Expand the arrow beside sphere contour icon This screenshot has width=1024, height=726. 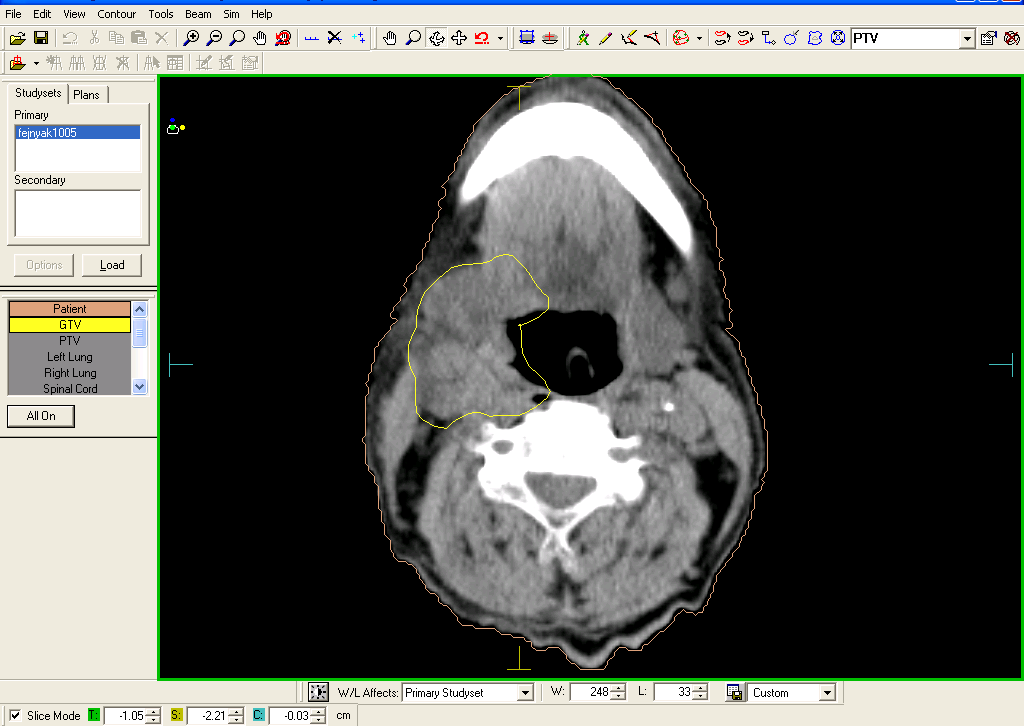tap(699, 38)
